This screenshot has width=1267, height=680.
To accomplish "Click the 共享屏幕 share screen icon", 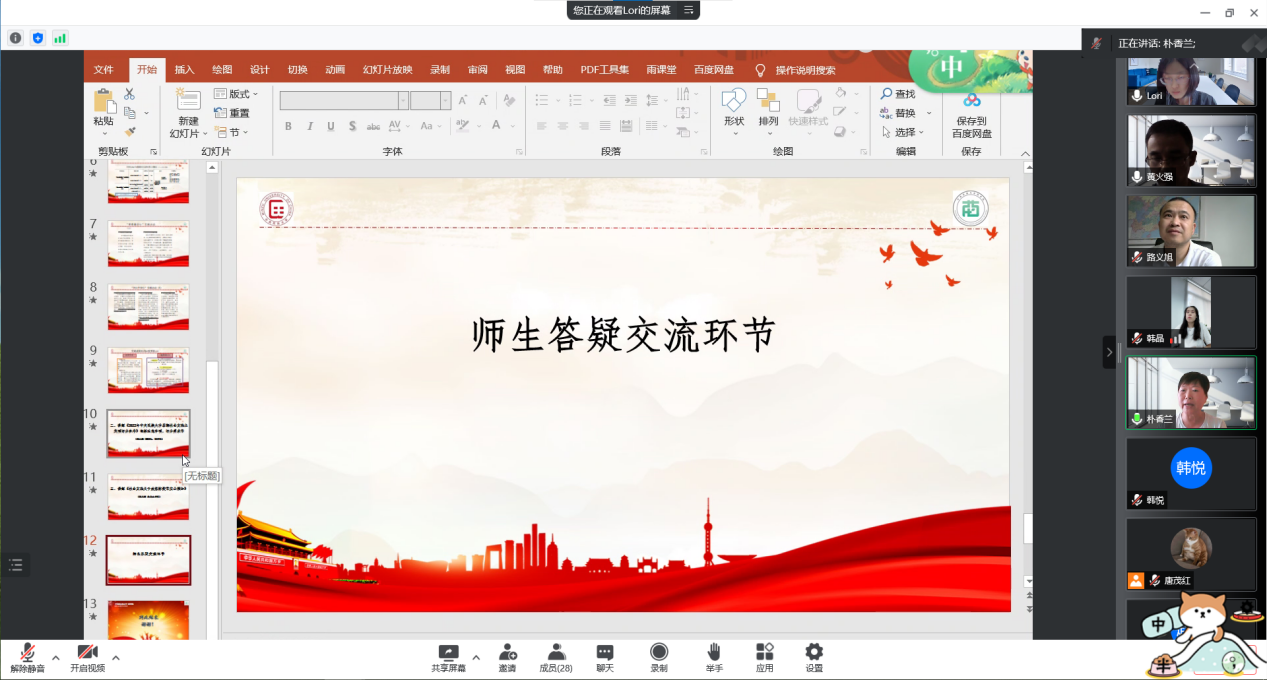I will click(448, 653).
